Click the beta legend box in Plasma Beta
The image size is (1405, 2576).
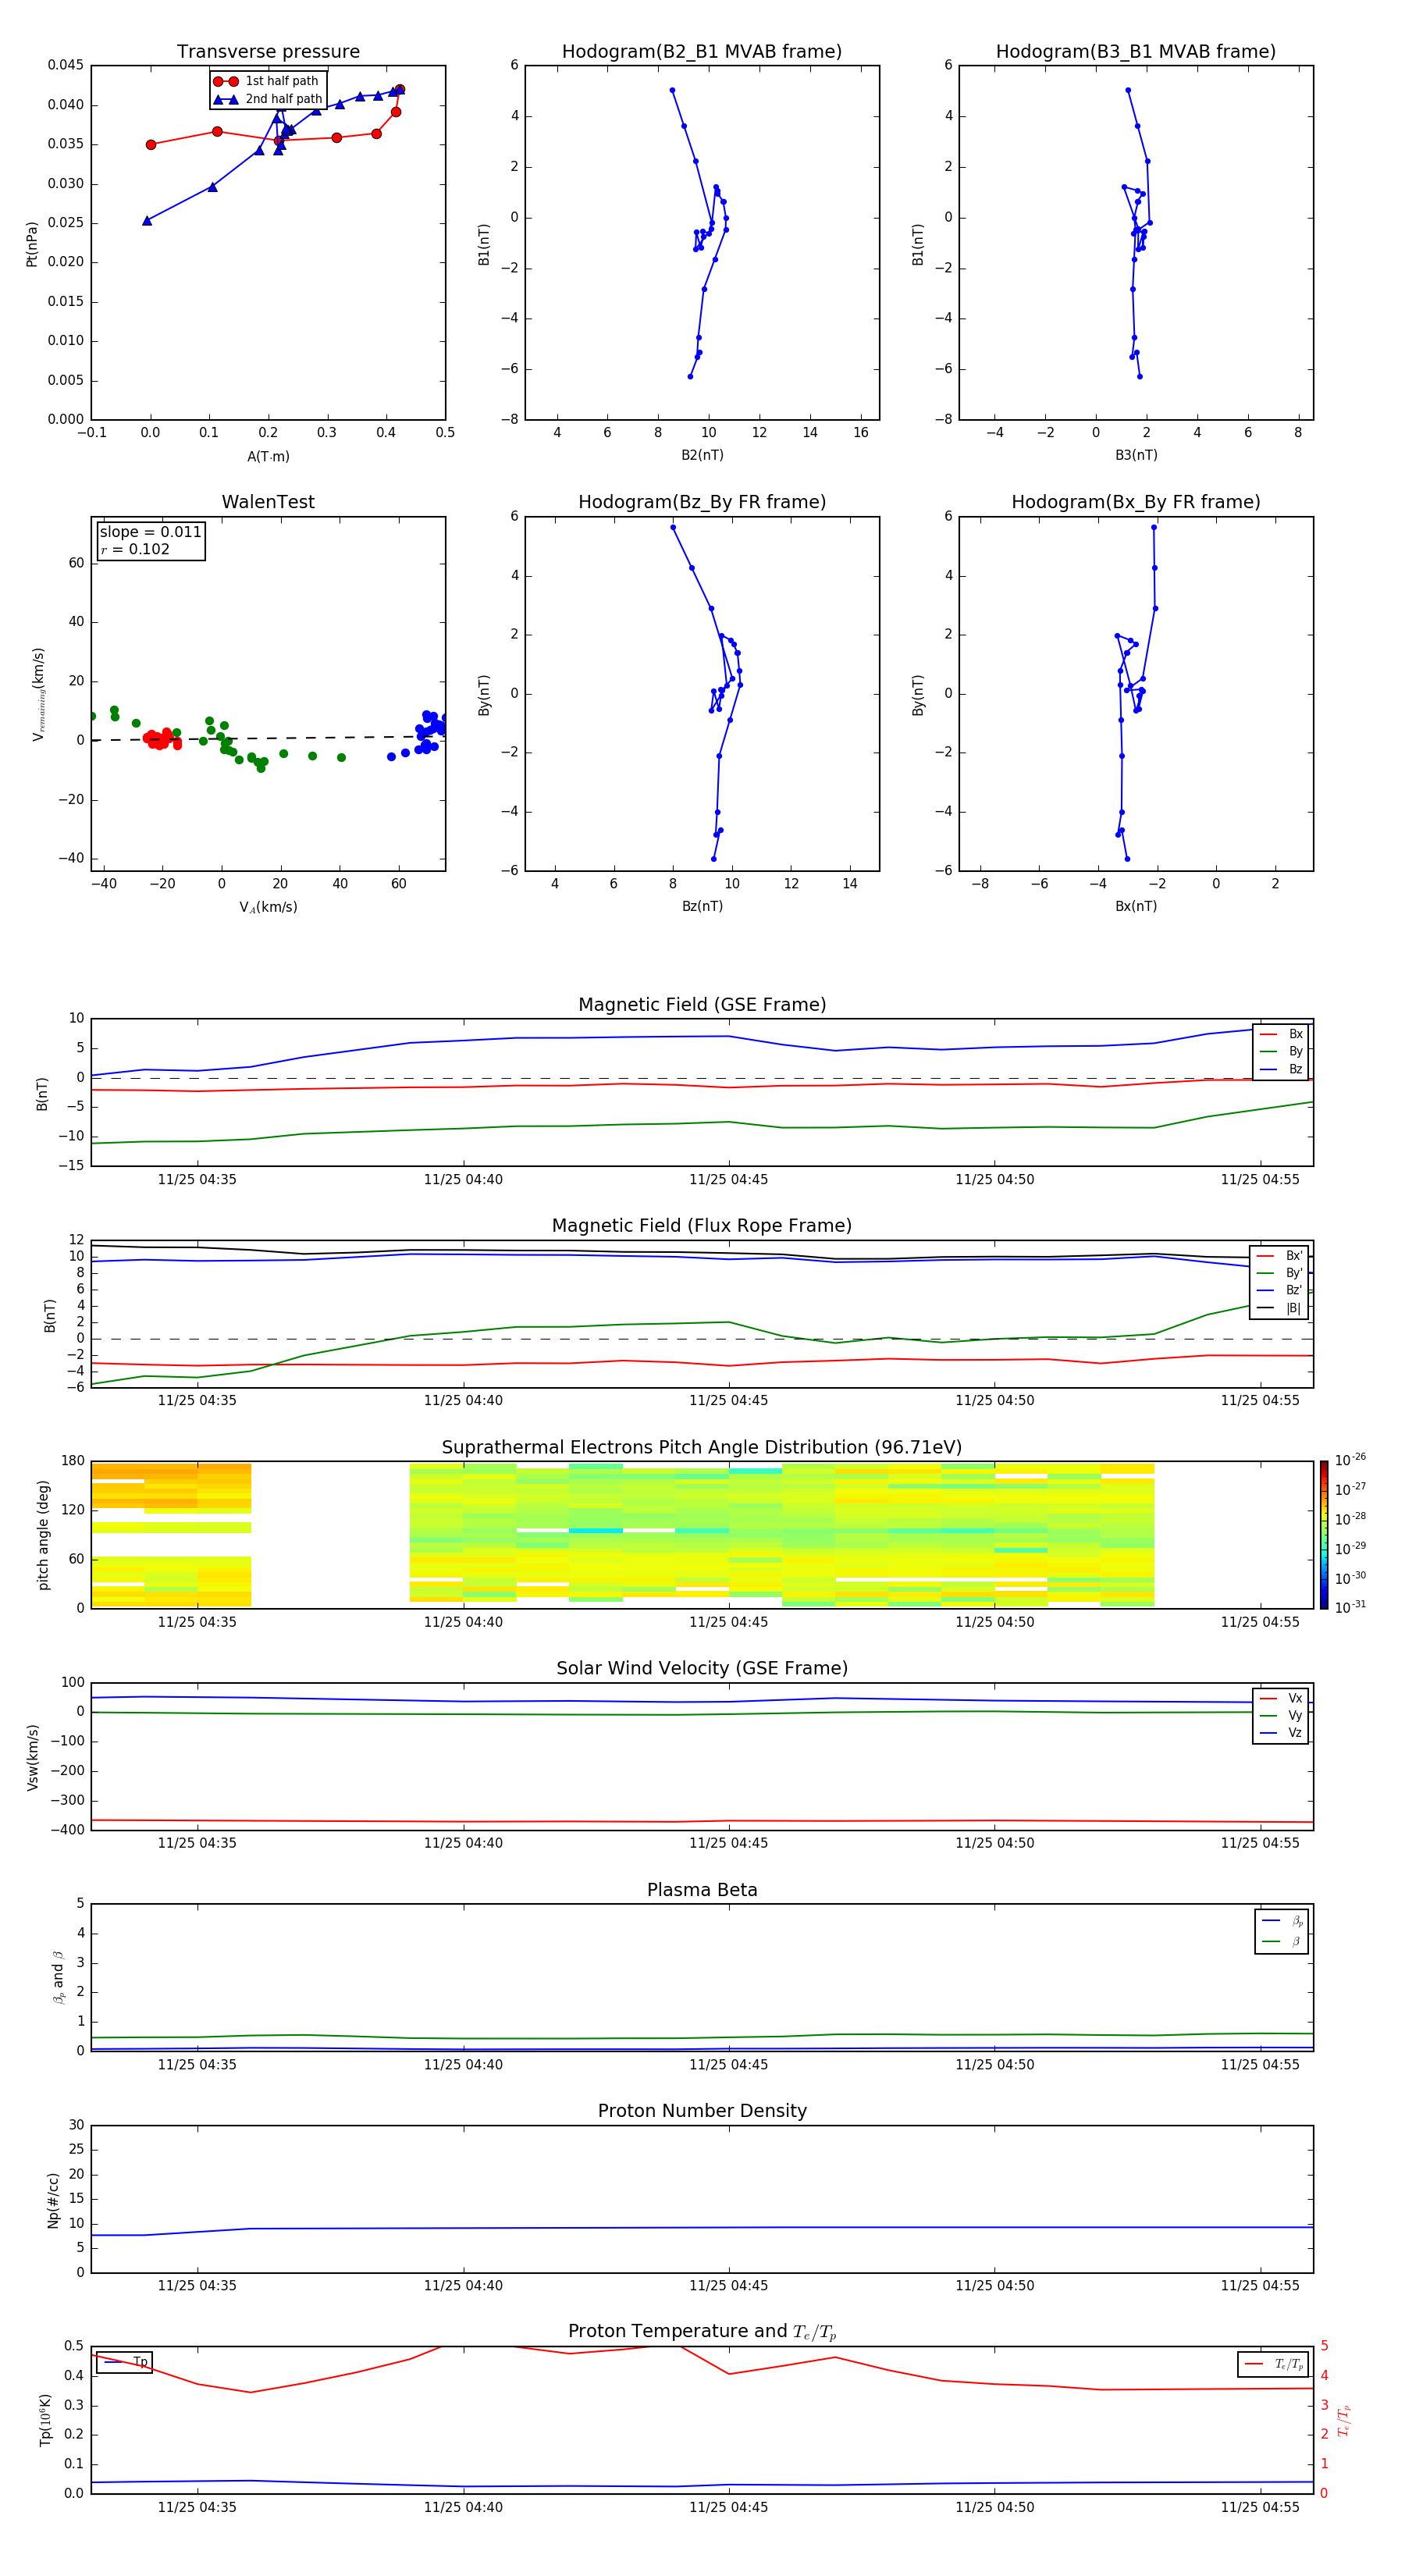(1281, 1931)
